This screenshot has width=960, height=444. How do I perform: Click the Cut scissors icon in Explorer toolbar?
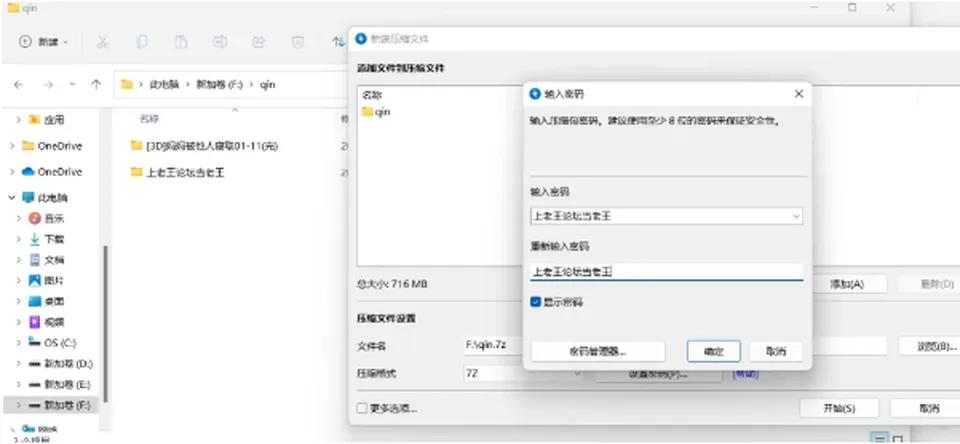pyautogui.click(x=102, y=42)
